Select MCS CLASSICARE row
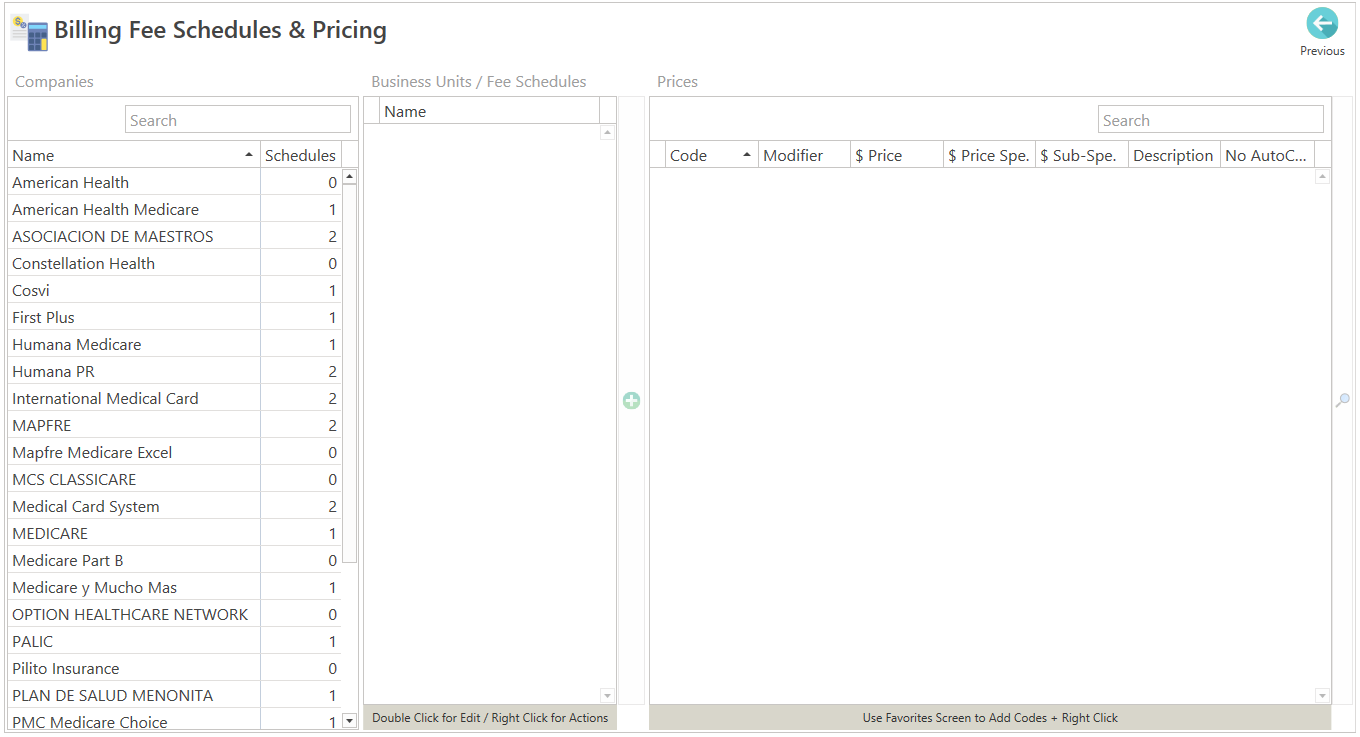This screenshot has width=1360, height=737. pos(174,479)
